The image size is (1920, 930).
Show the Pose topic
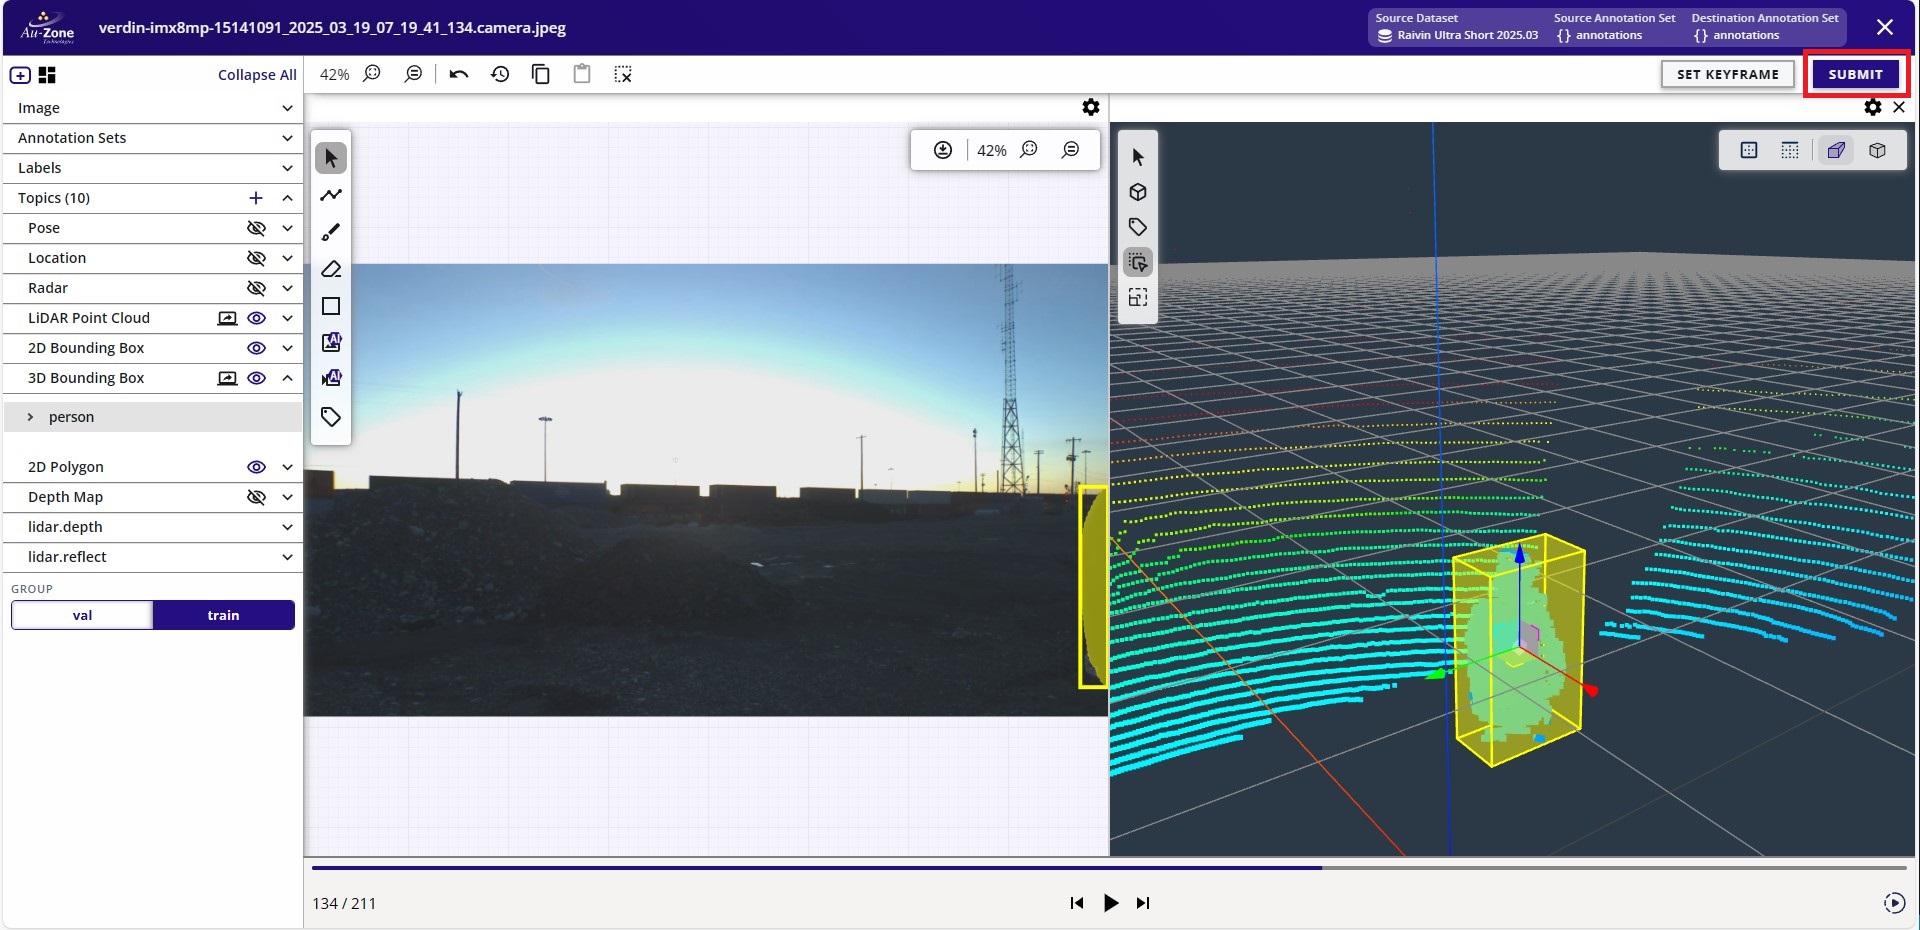(x=256, y=228)
